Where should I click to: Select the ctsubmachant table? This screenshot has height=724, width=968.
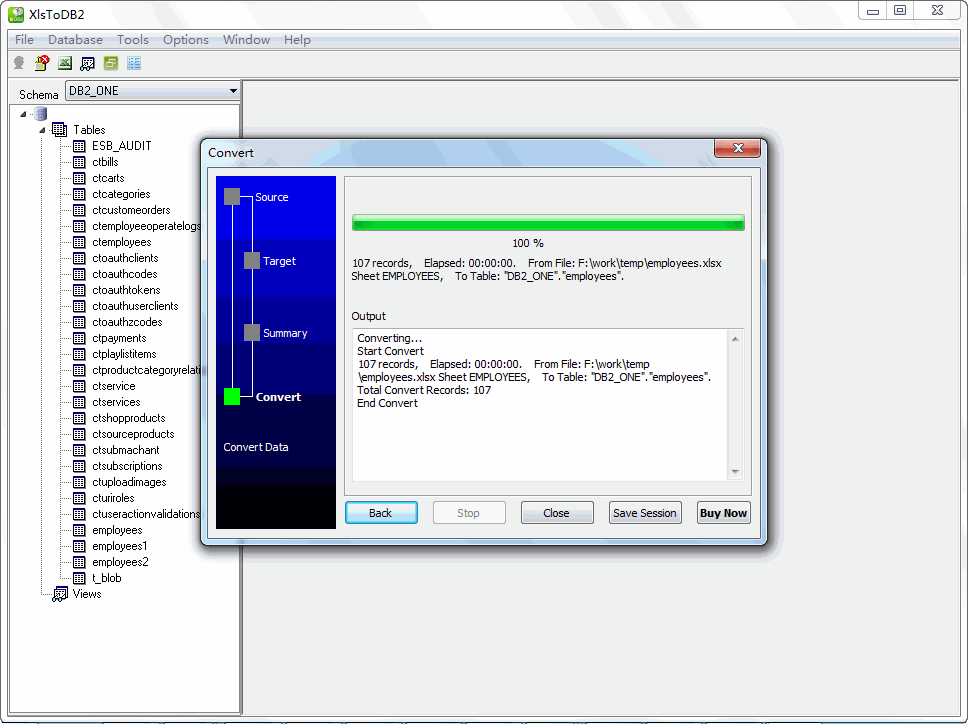(125, 450)
